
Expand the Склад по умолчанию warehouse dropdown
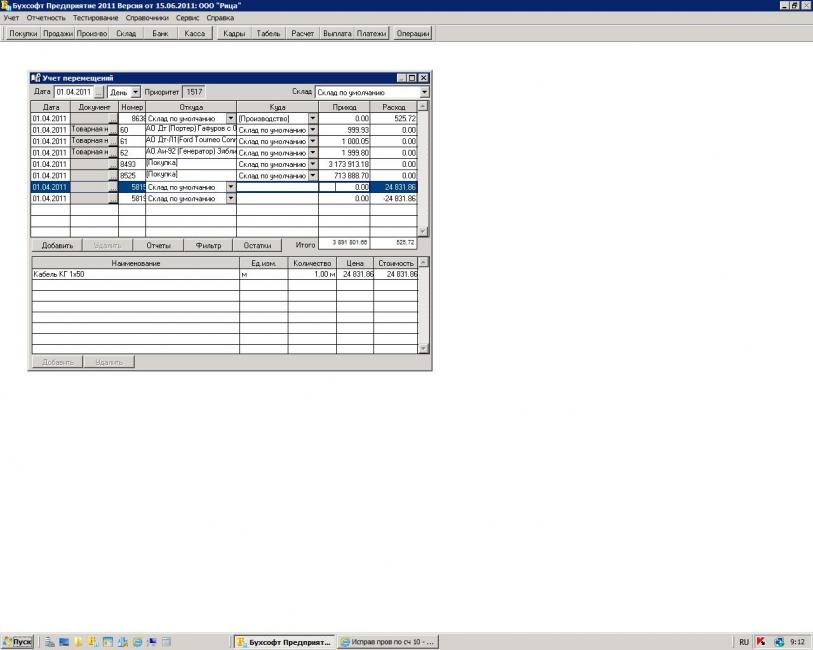[x=424, y=92]
